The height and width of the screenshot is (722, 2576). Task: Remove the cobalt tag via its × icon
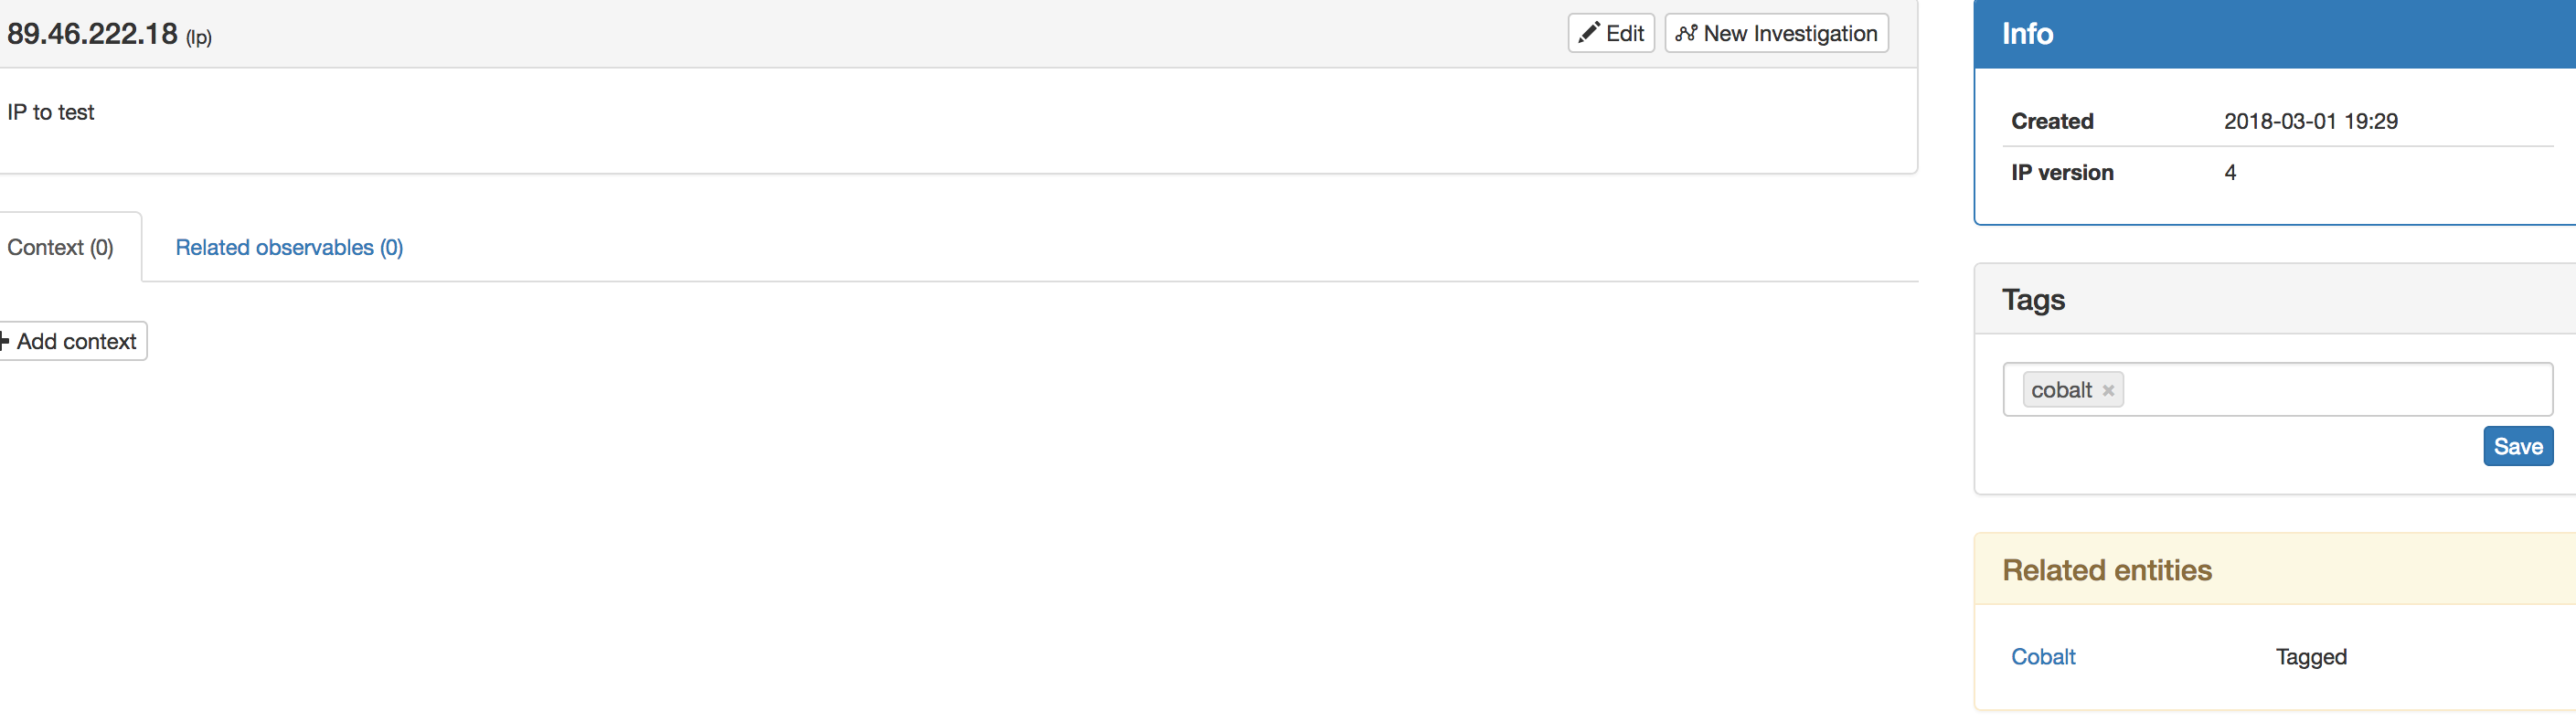coord(2108,390)
